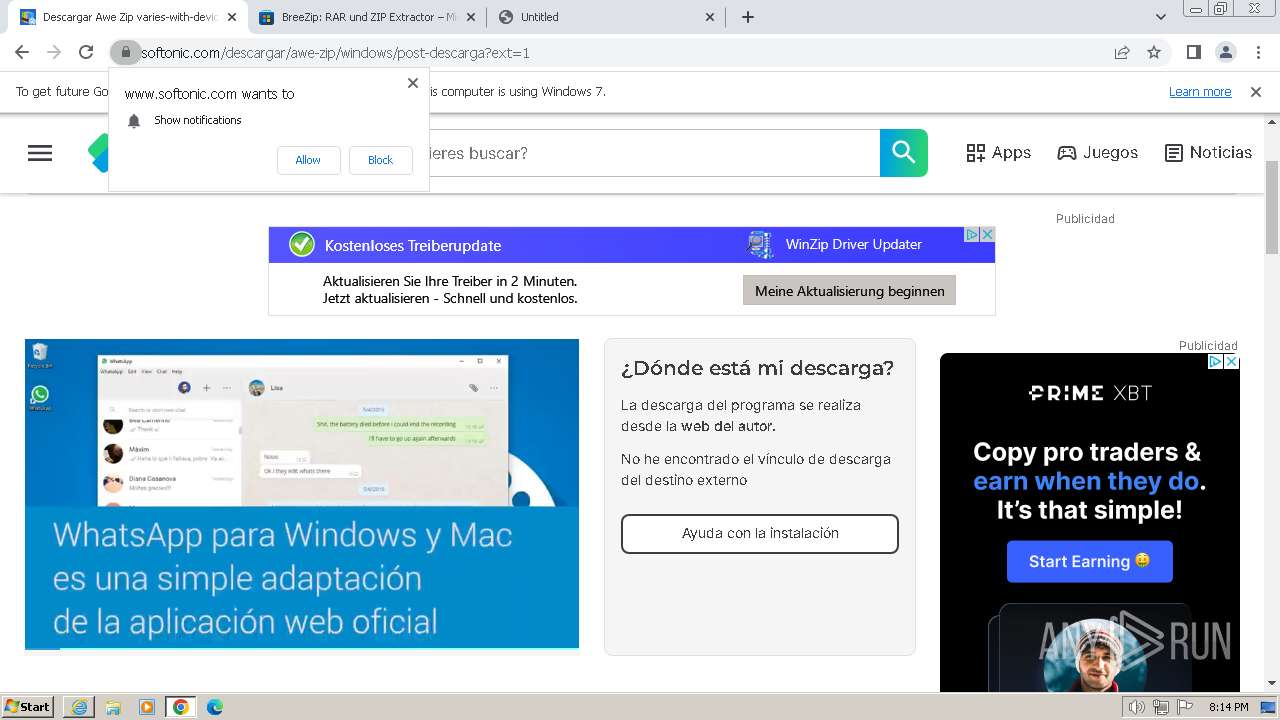This screenshot has height=720, width=1280.
Task: Click the WinZip Driver Updater logo text
Action: pos(853,244)
